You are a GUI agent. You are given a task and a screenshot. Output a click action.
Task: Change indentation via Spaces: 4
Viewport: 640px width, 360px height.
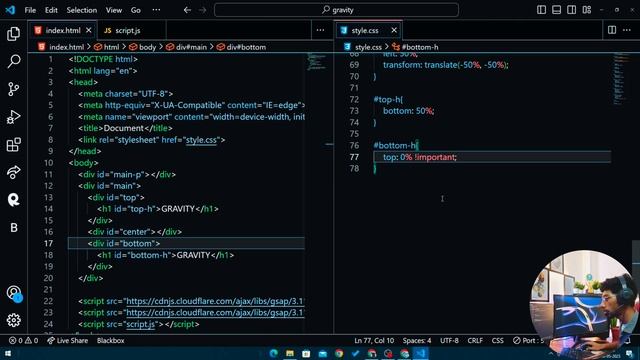(x=417, y=340)
